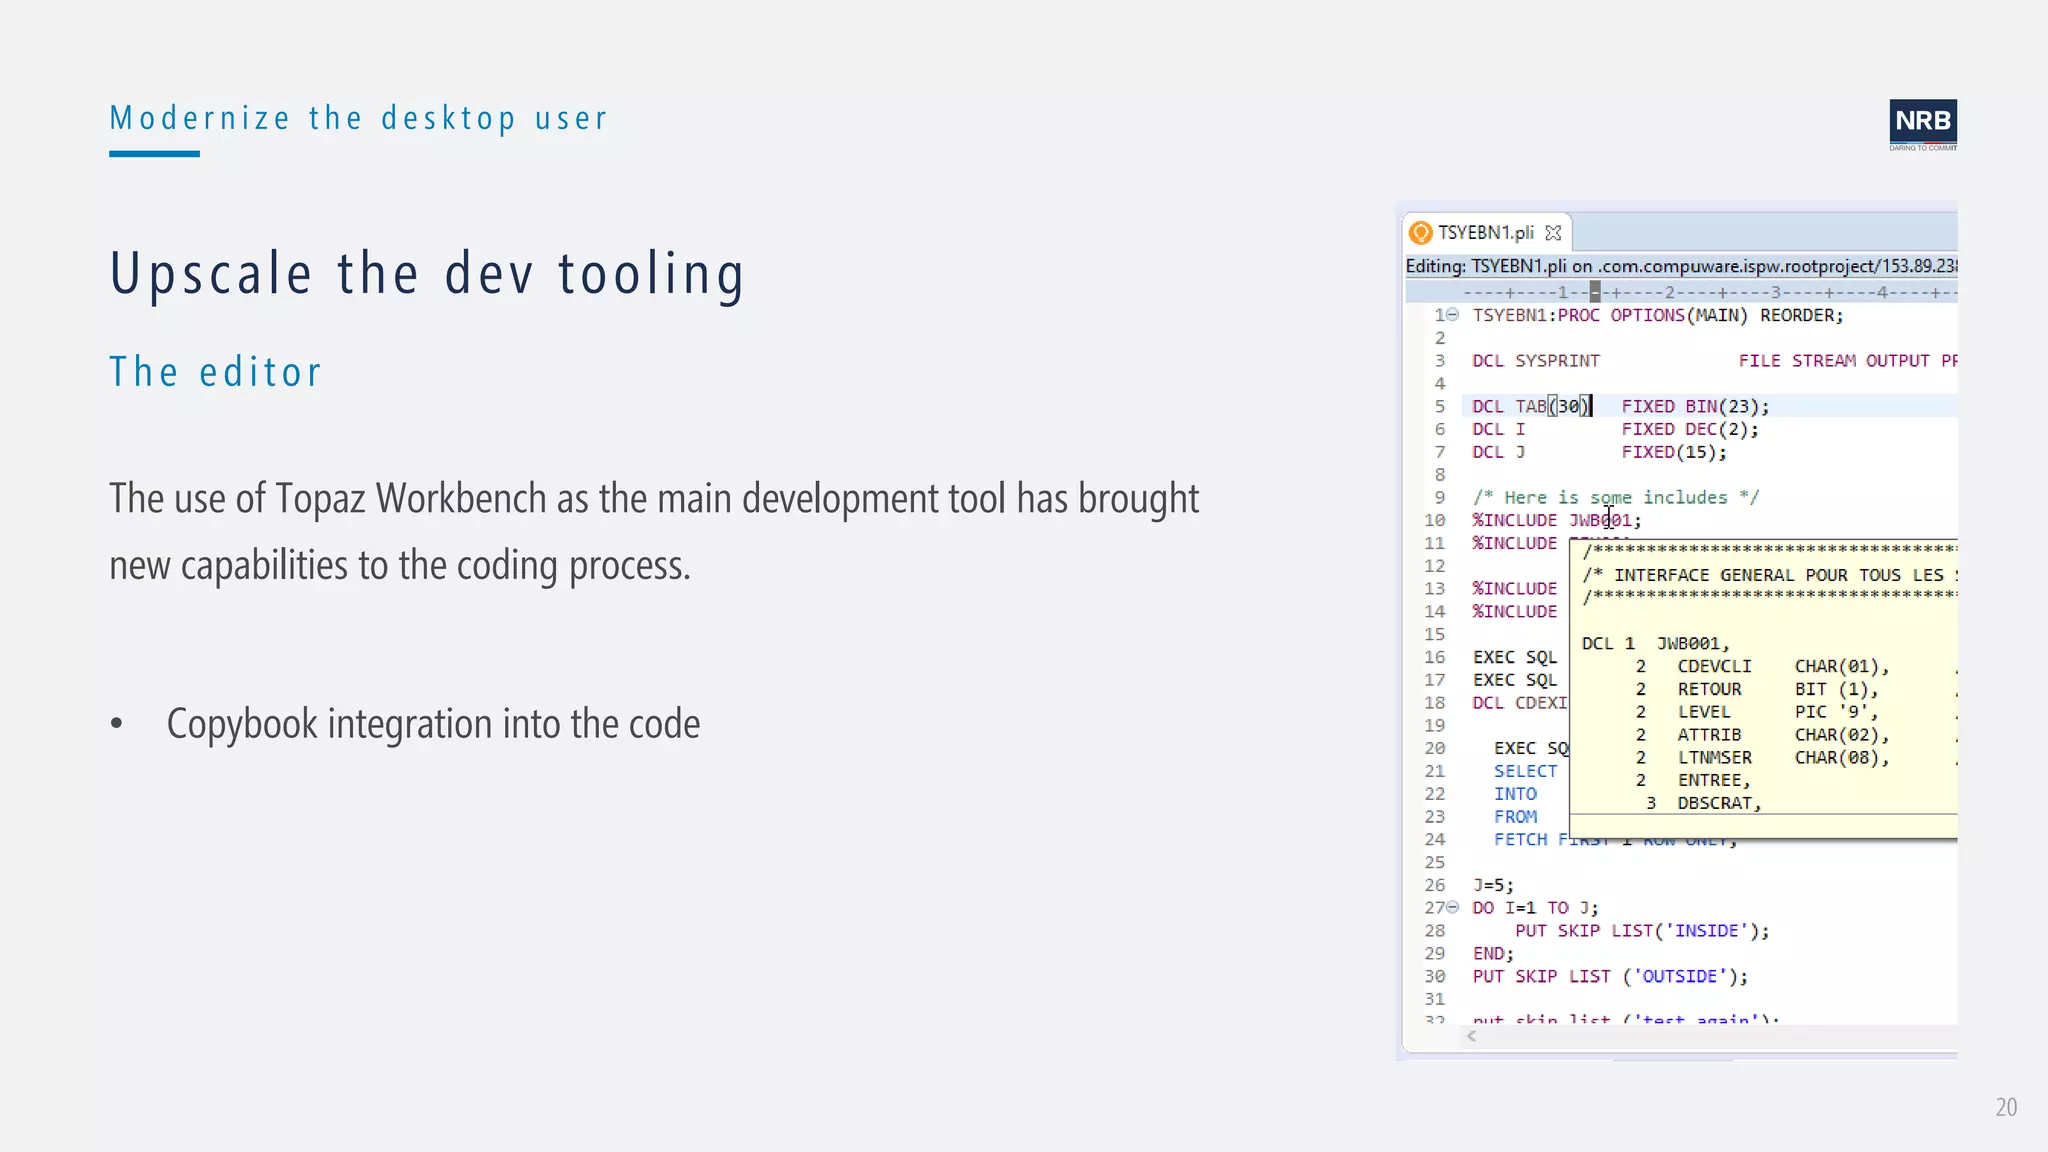Click the left arrow of horizontal scrollbar
The height and width of the screenshot is (1152, 2048).
point(1471,1036)
